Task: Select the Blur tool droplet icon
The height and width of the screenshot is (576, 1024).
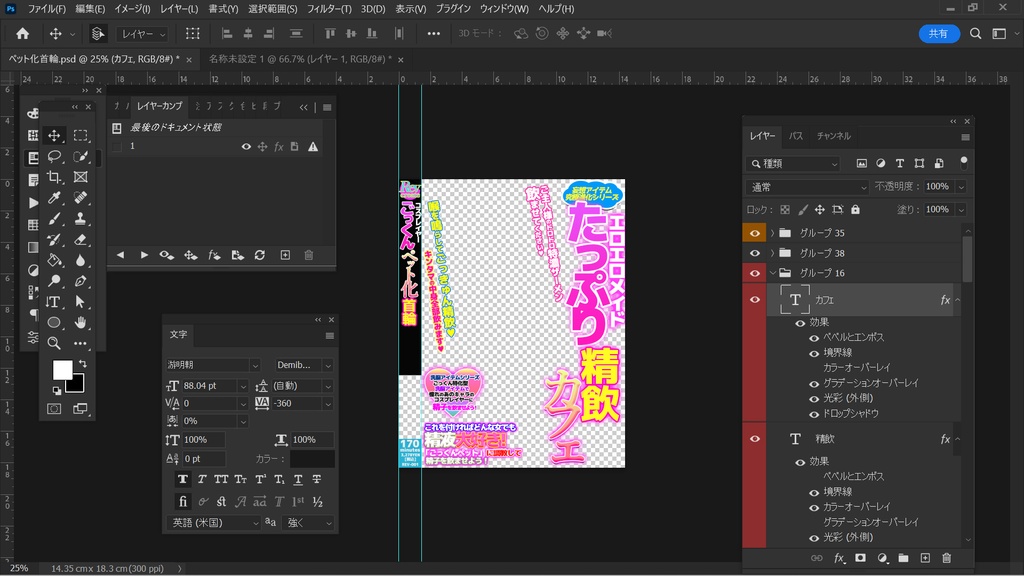Action: pos(80,261)
